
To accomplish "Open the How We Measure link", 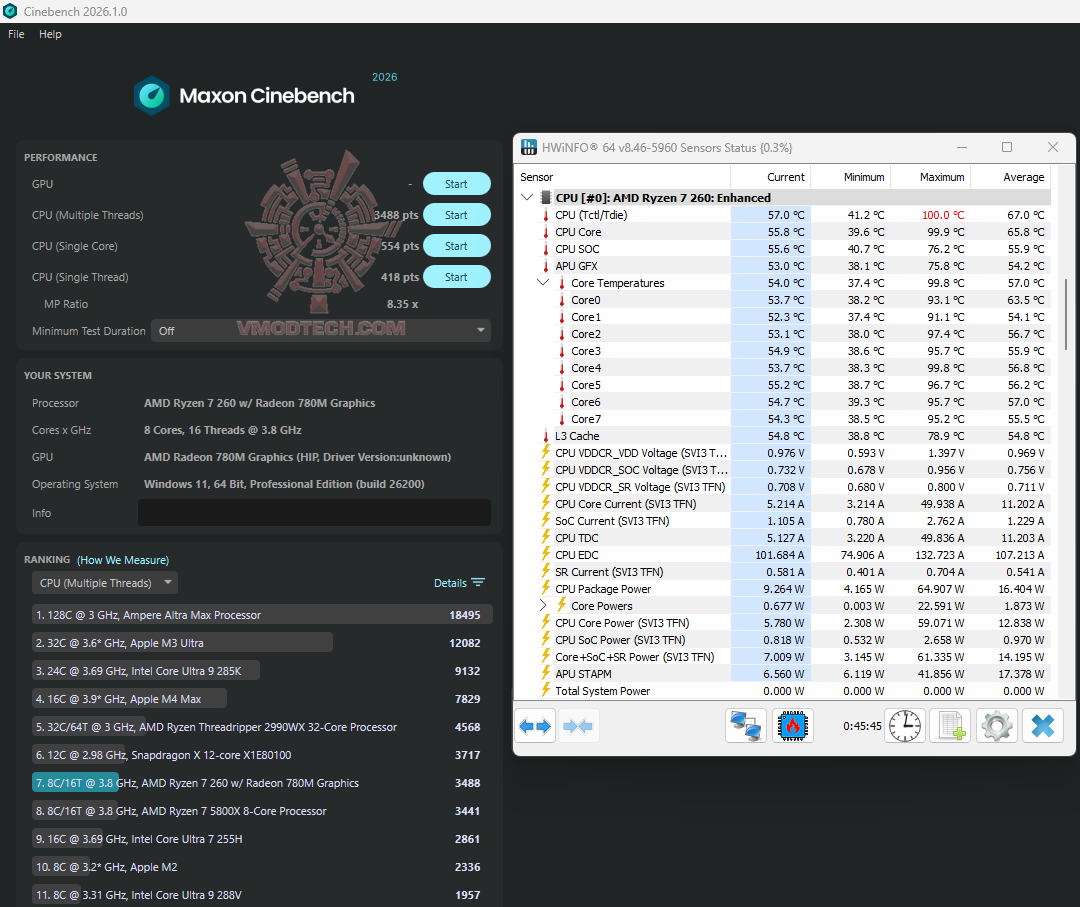I will click(123, 560).
